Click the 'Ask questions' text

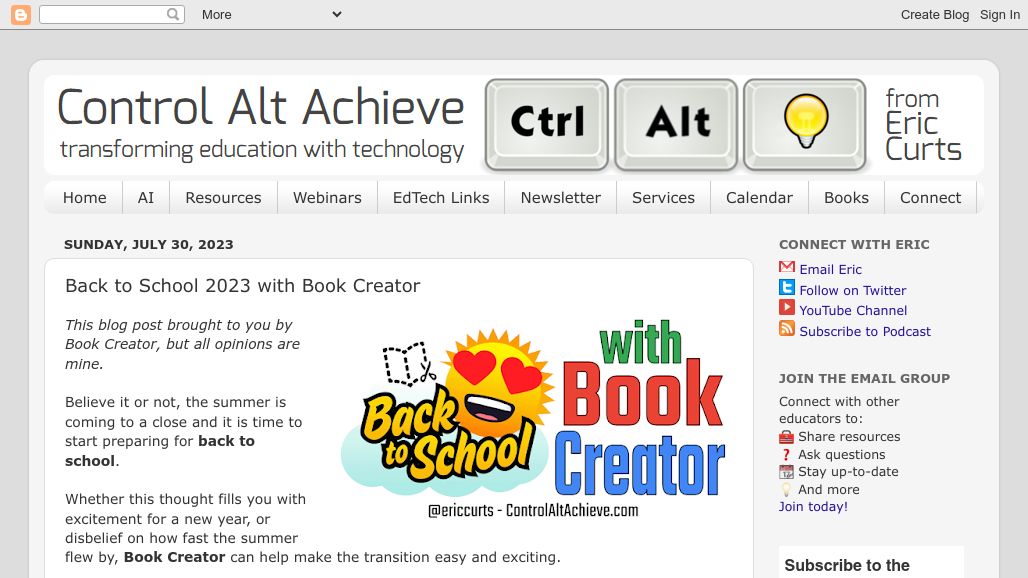(841, 454)
